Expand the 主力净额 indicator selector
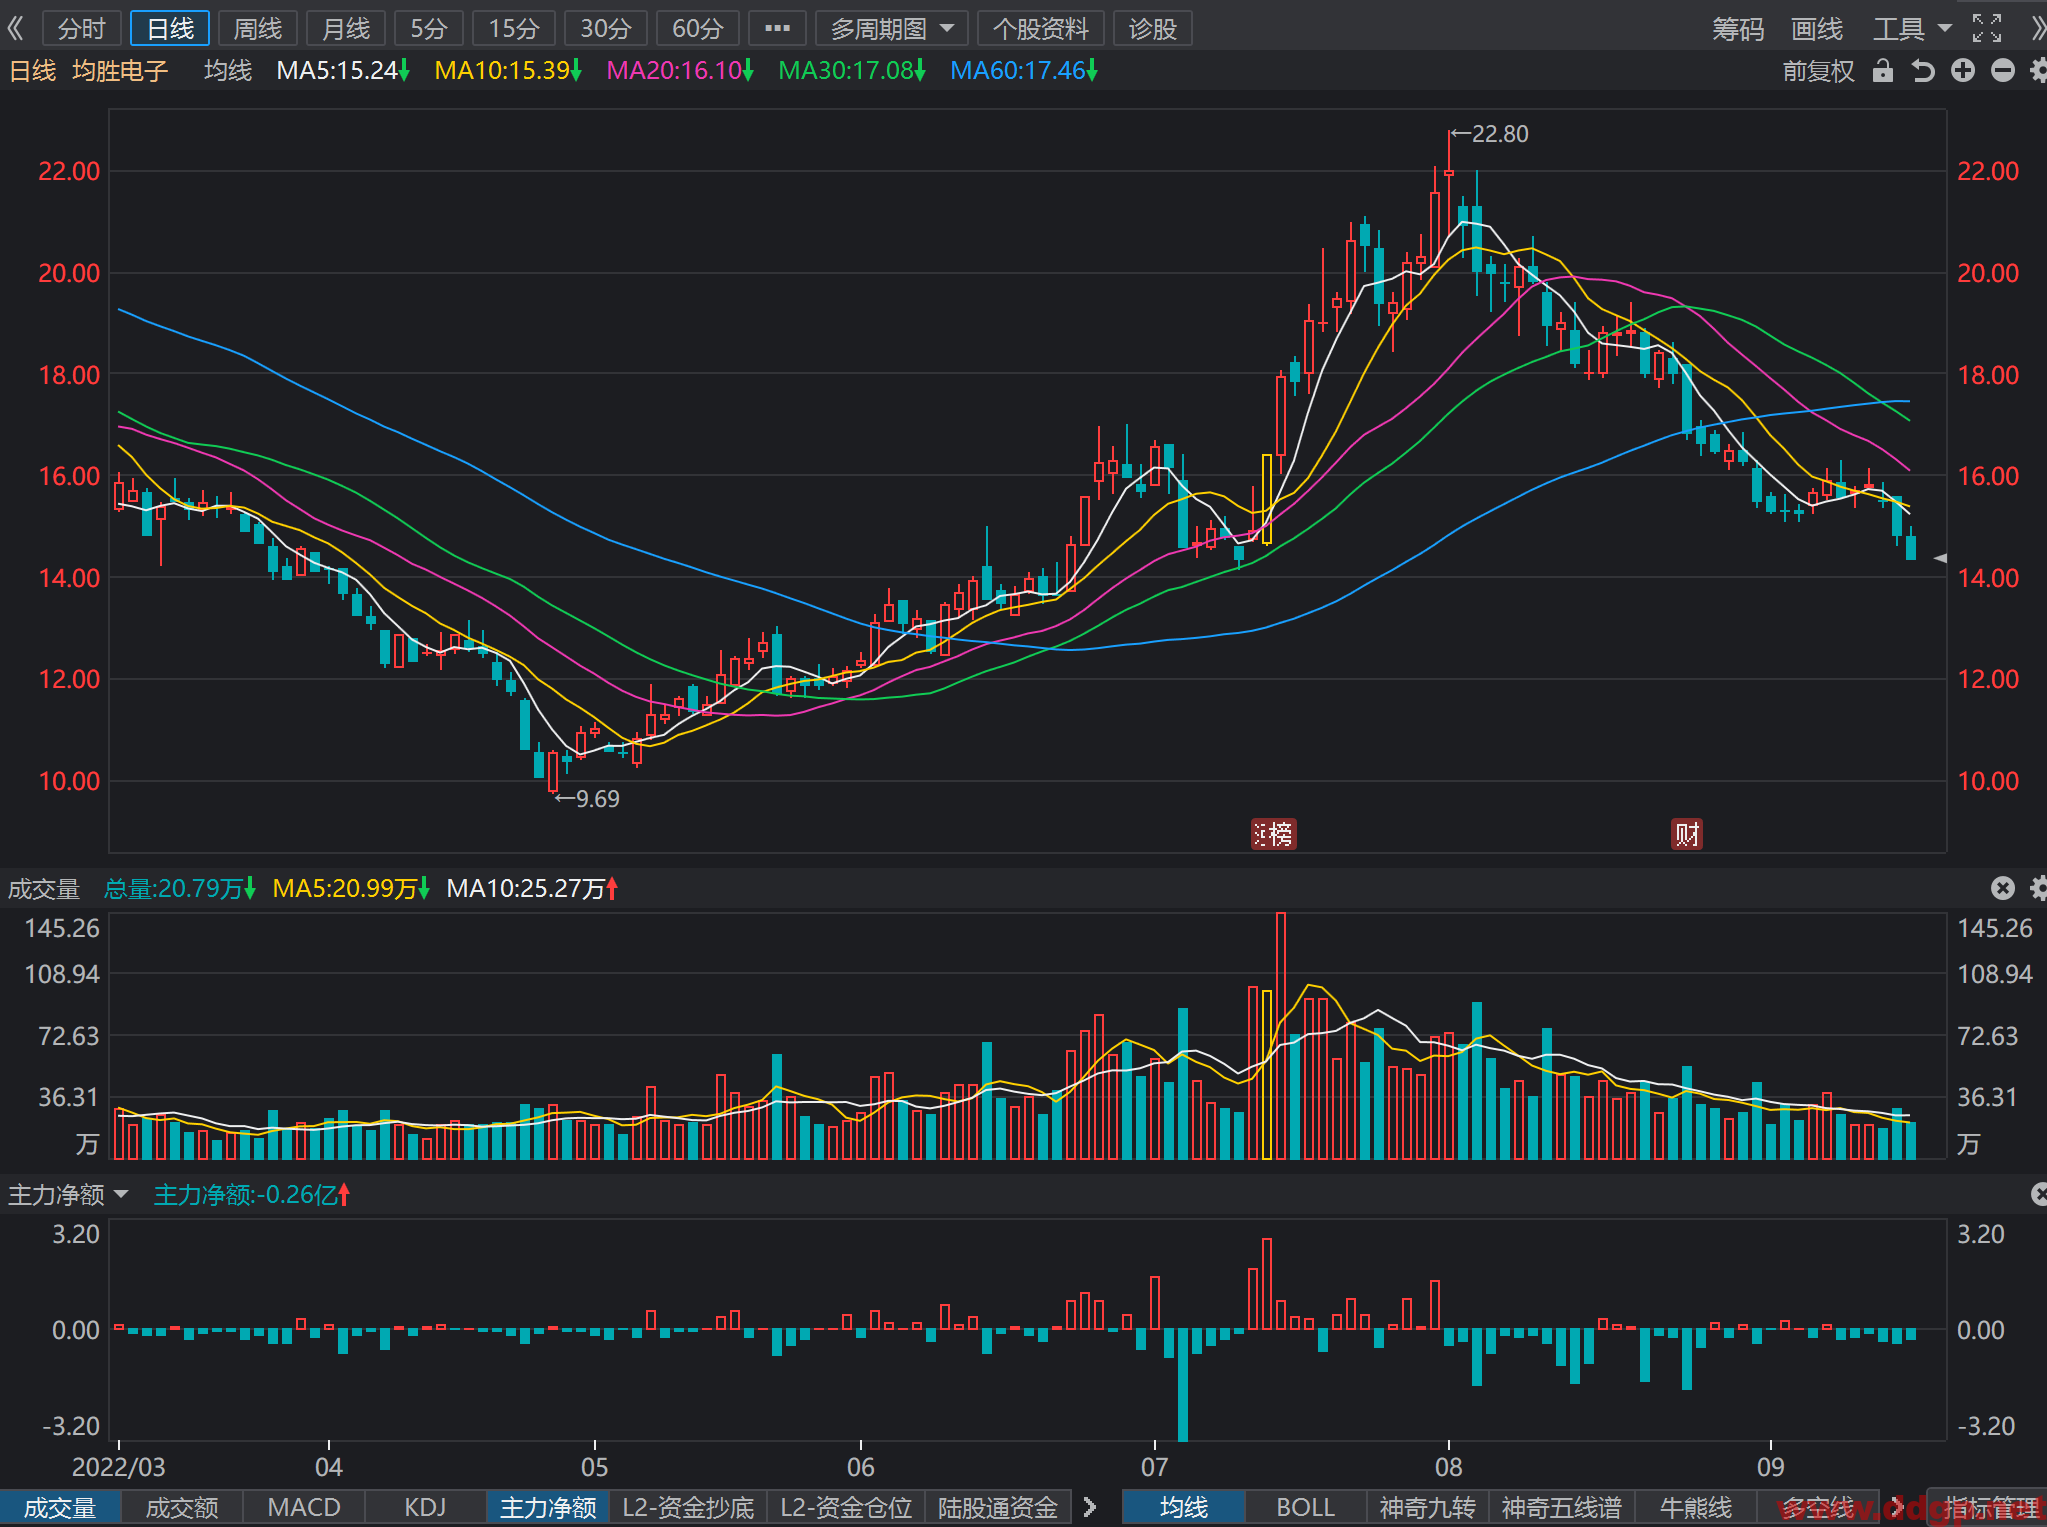The height and width of the screenshot is (1527, 2047). (x=68, y=1195)
